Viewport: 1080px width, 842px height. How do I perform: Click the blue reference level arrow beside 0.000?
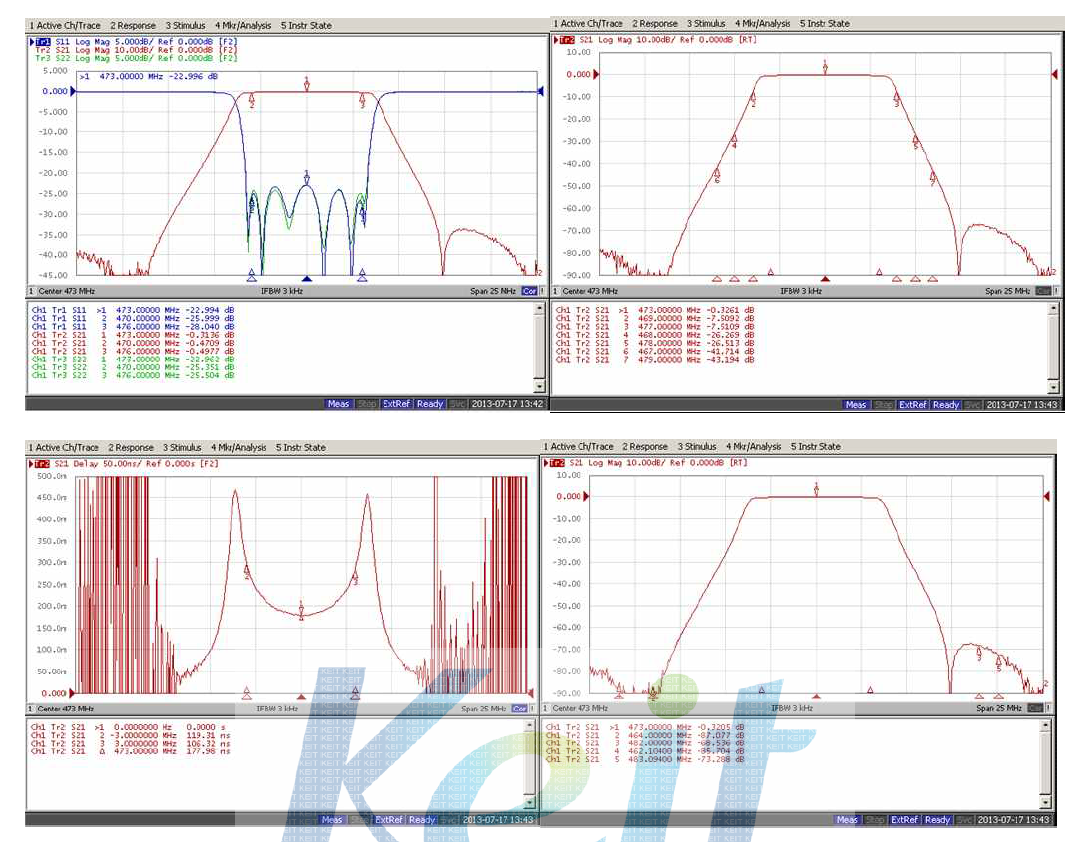tap(72, 91)
